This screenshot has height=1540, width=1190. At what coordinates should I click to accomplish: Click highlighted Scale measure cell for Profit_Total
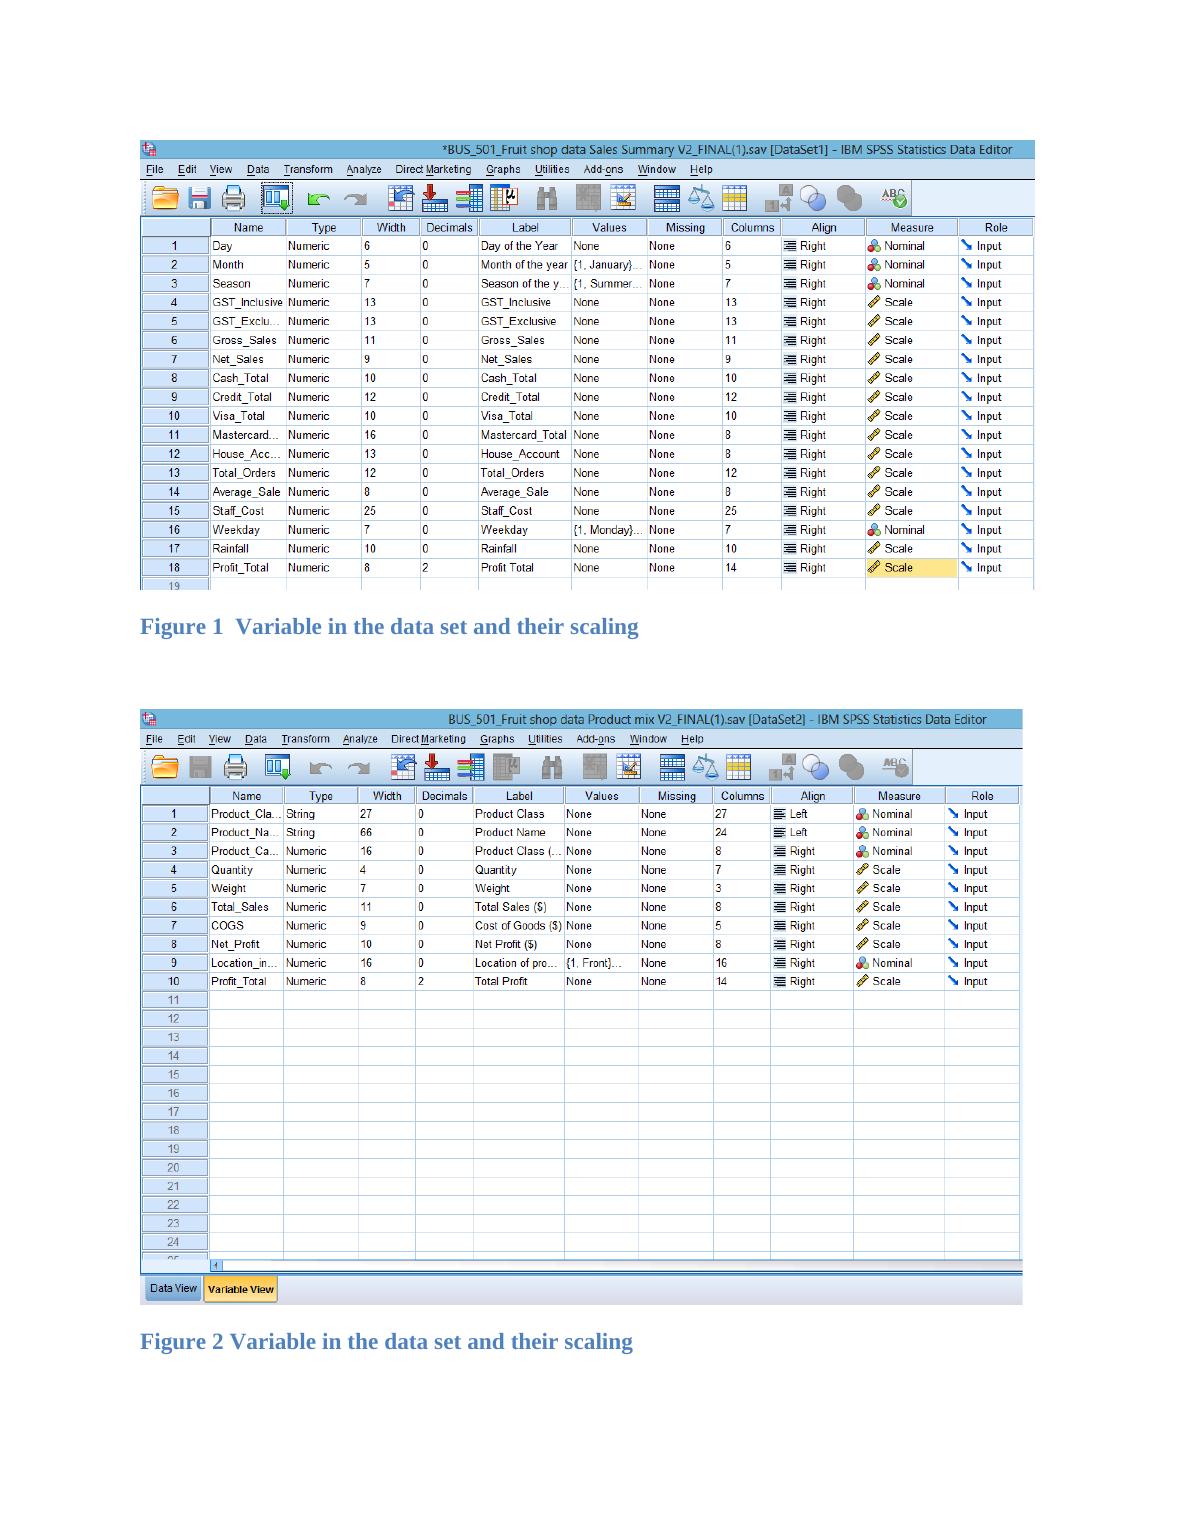(910, 568)
